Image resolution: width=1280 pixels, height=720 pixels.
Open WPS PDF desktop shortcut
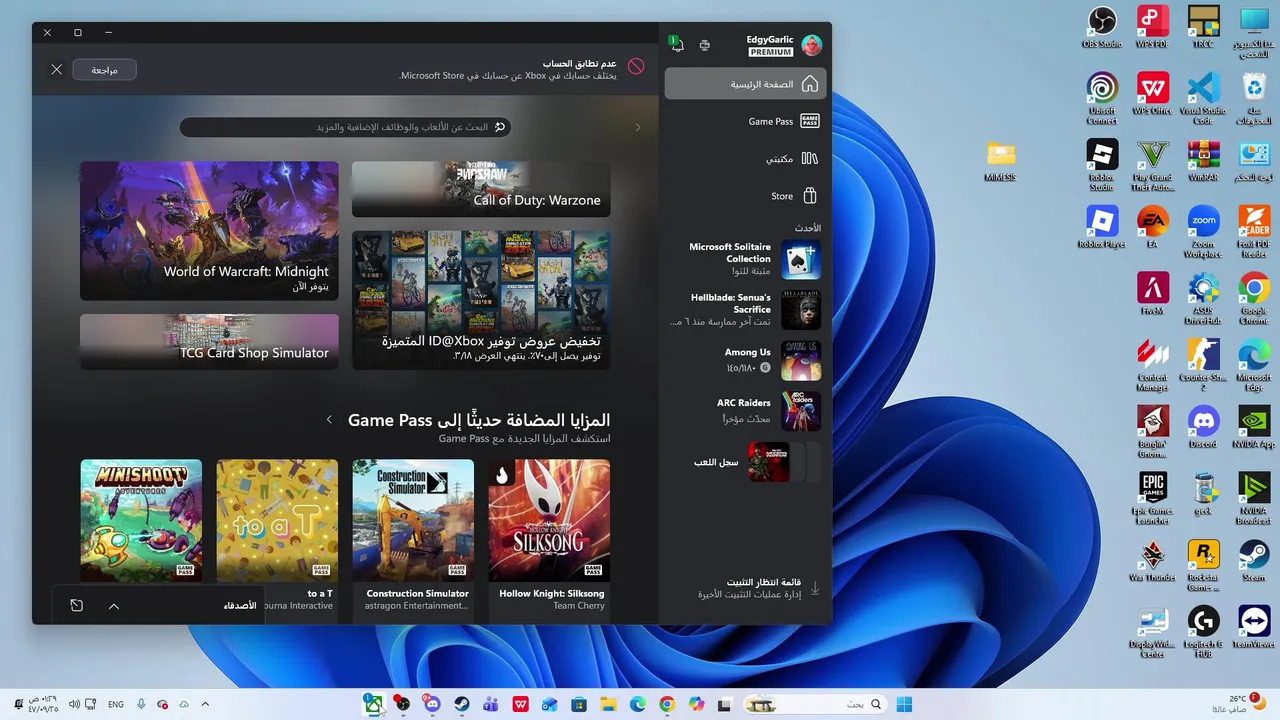[1152, 27]
